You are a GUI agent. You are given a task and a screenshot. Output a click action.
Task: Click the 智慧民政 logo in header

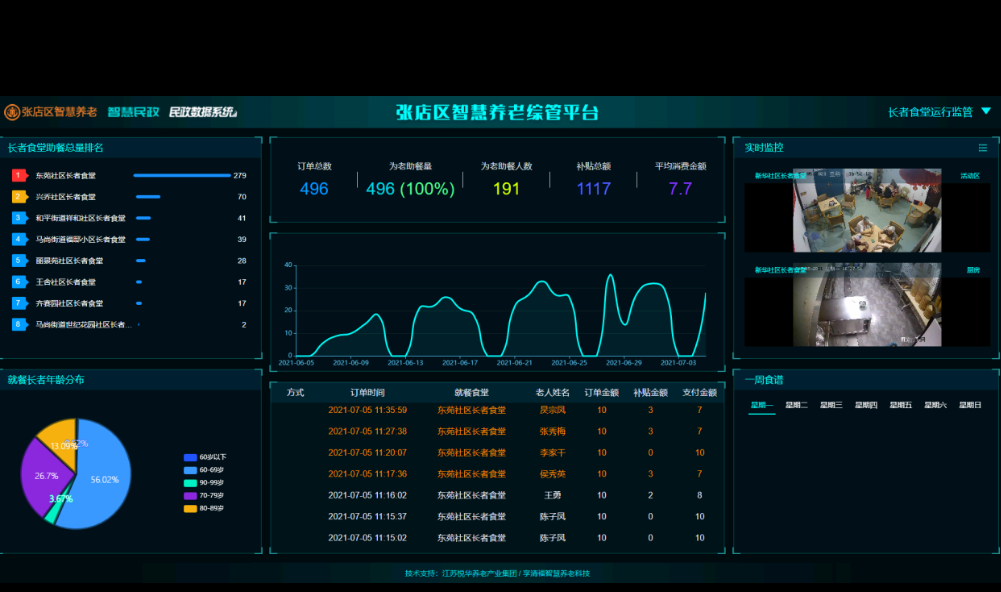click(133, 112)
